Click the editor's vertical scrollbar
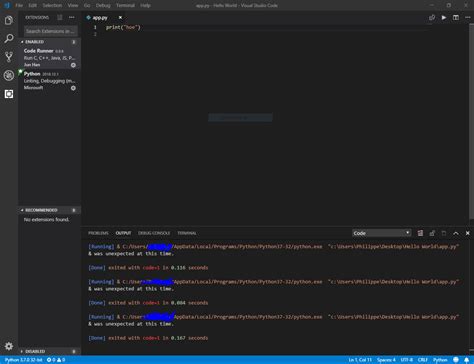474x364 pixels. (x=472, y=120)
